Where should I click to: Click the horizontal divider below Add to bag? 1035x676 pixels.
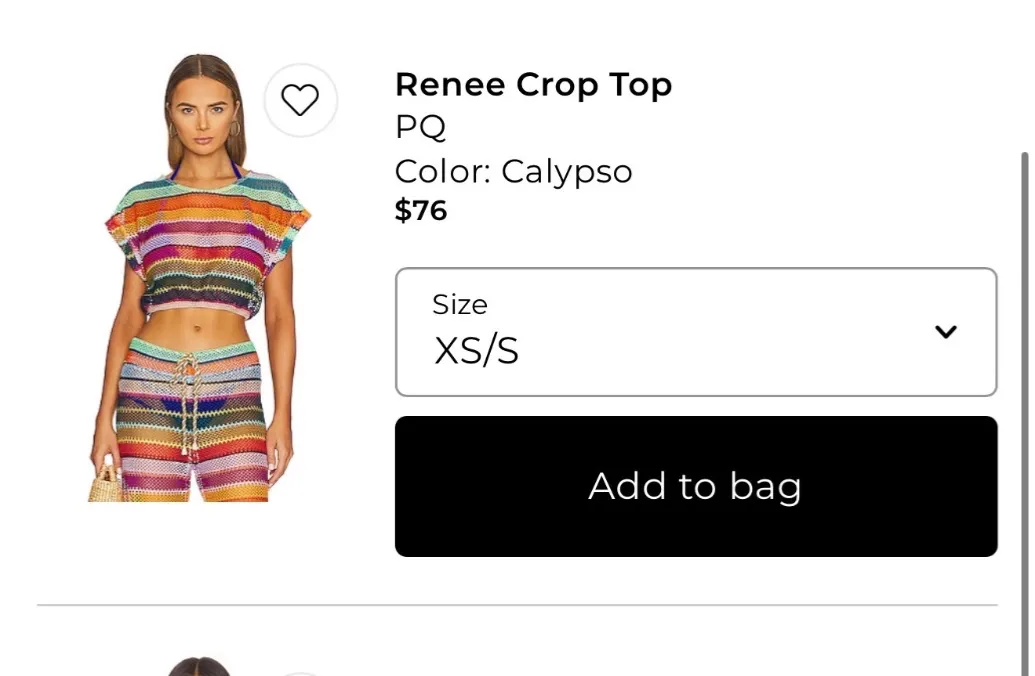pos(517,605)
